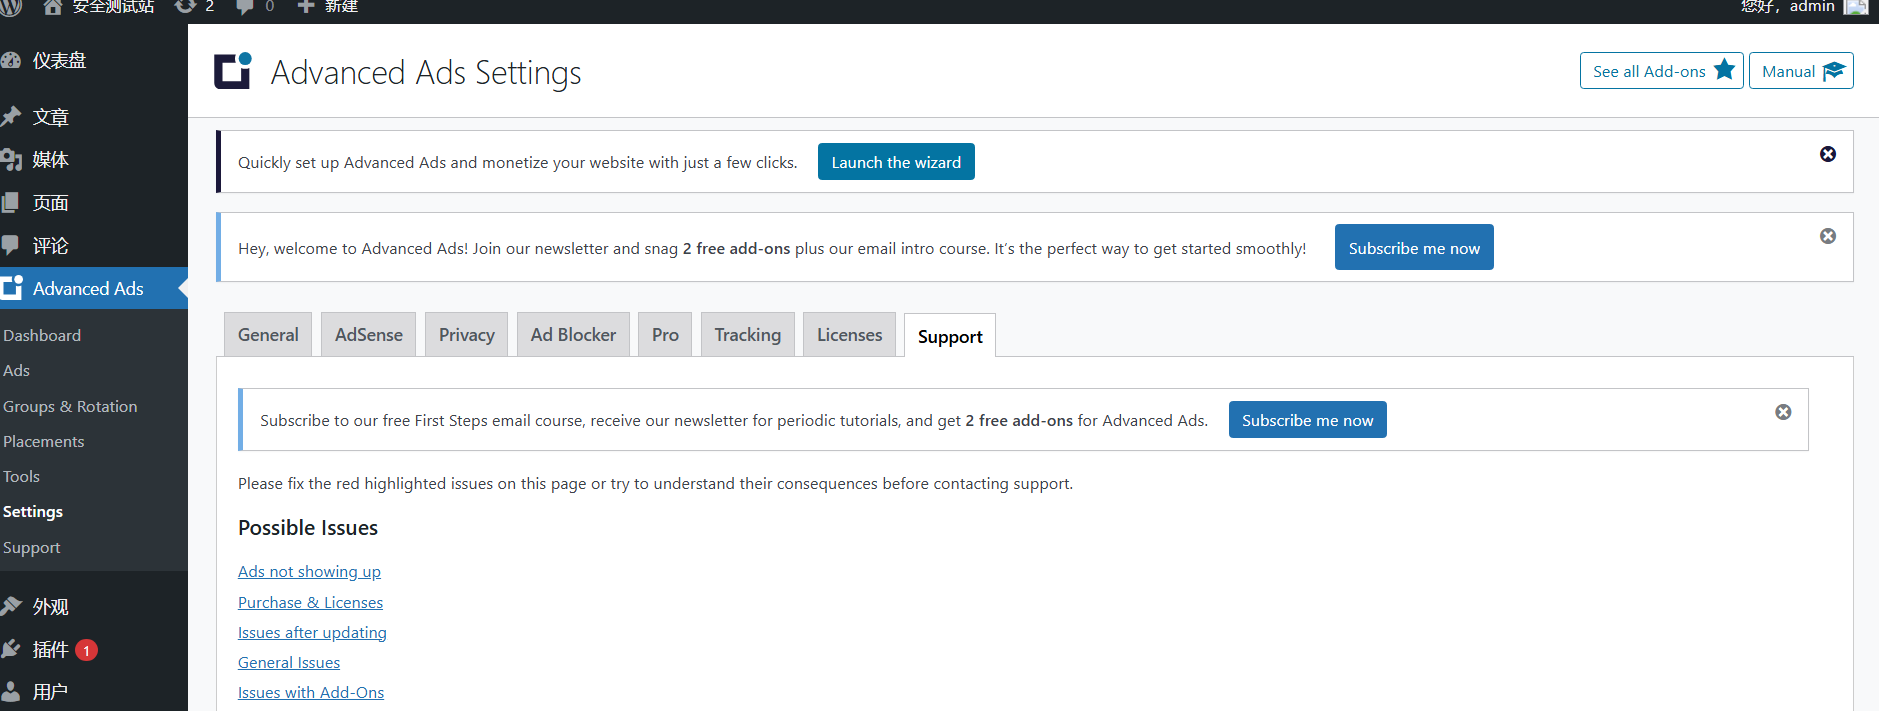Dismiss the welcome newsletter notice
The height and width of the screenshot is (711, 1879).
tap(1828, 236)
